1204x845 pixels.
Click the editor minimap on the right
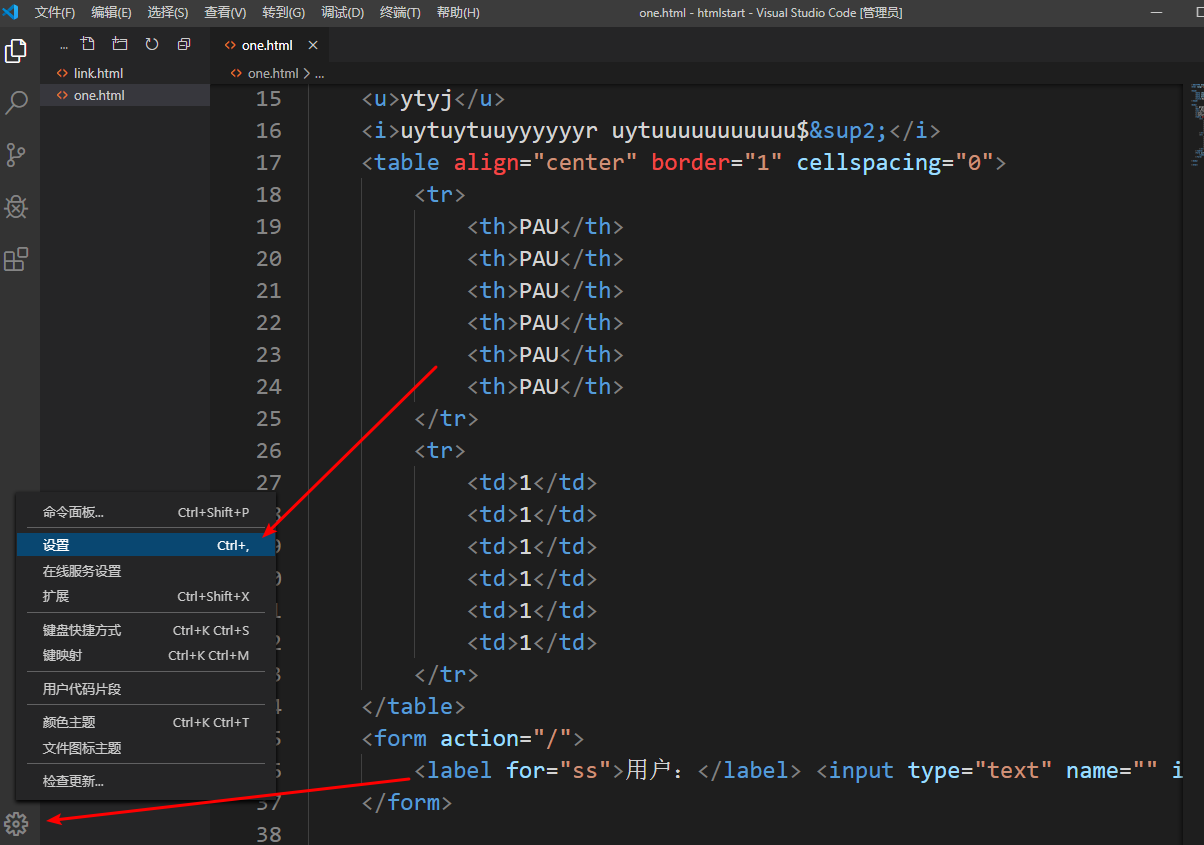click(x=1197, y=125)
